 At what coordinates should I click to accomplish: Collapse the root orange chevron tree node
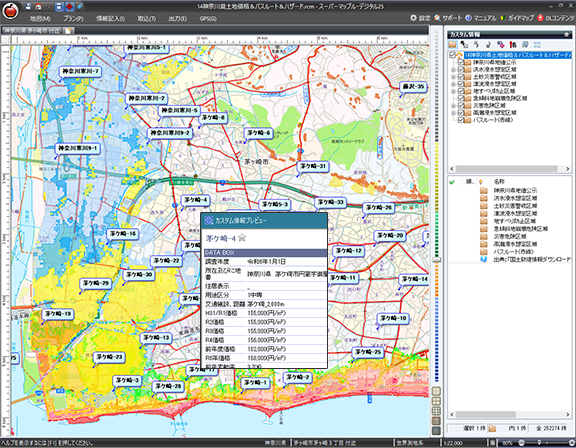pyautogui.click(x=459, y=55)
